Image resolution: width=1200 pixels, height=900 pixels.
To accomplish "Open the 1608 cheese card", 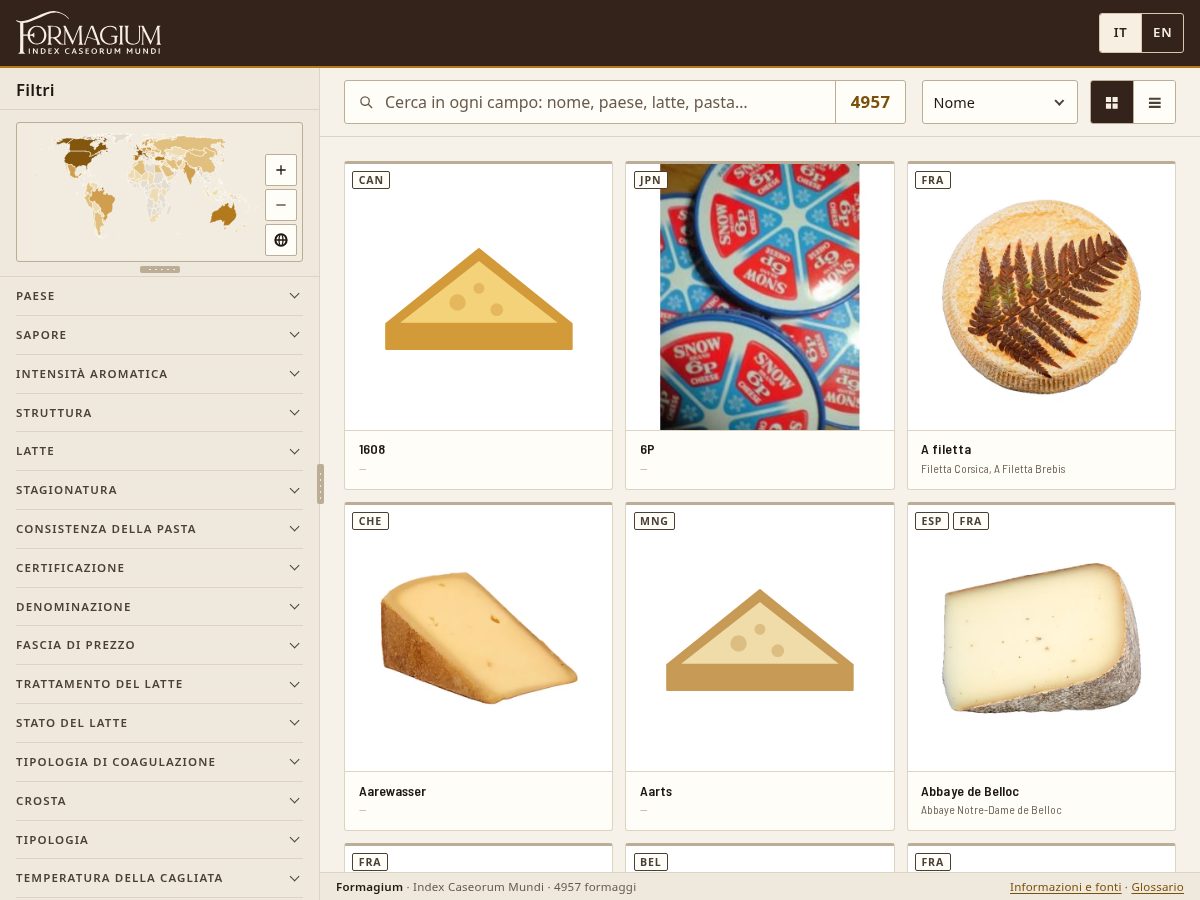I will coord(478,326).
